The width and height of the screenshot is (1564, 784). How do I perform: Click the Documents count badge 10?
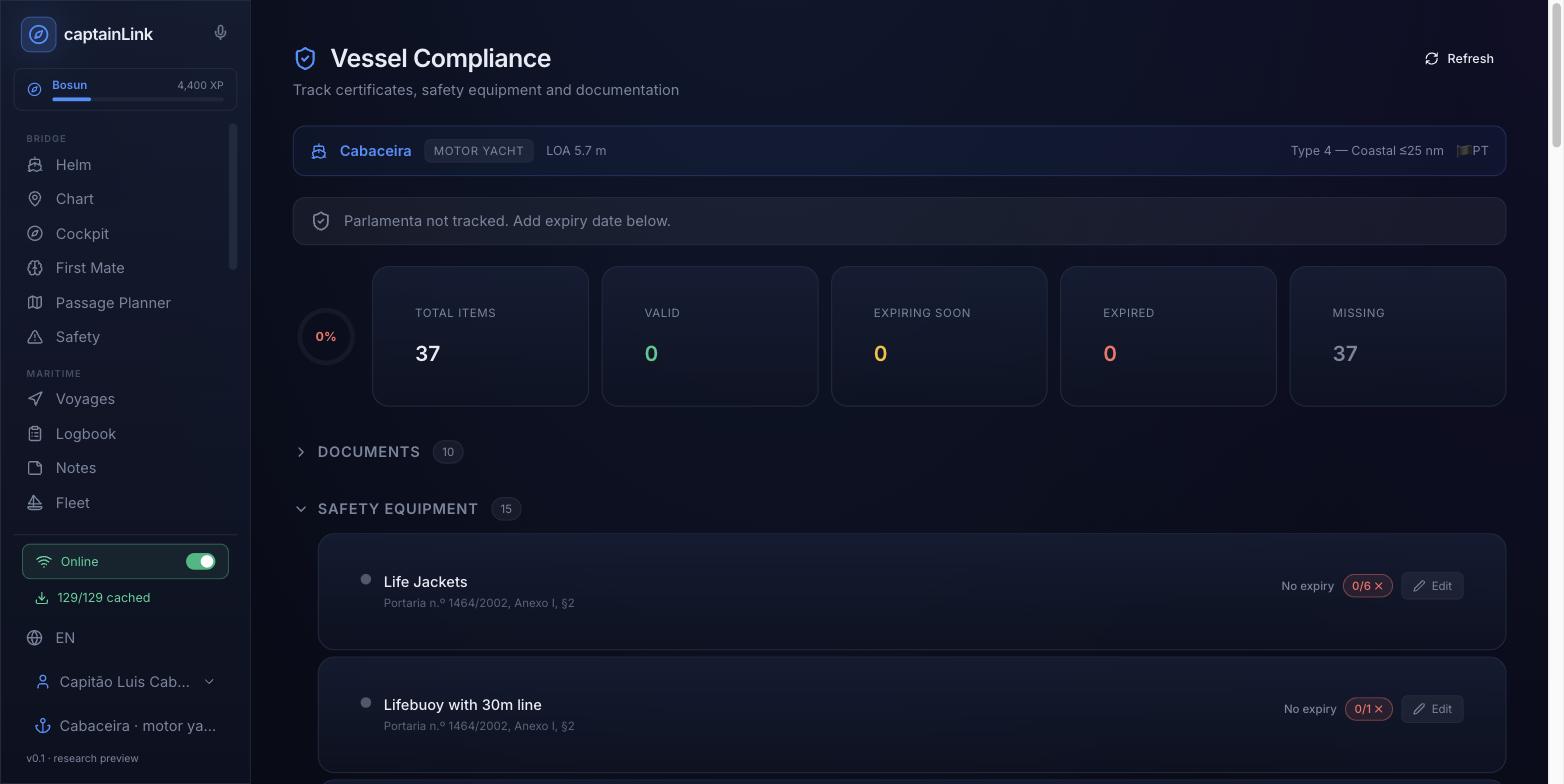point(448,452)
